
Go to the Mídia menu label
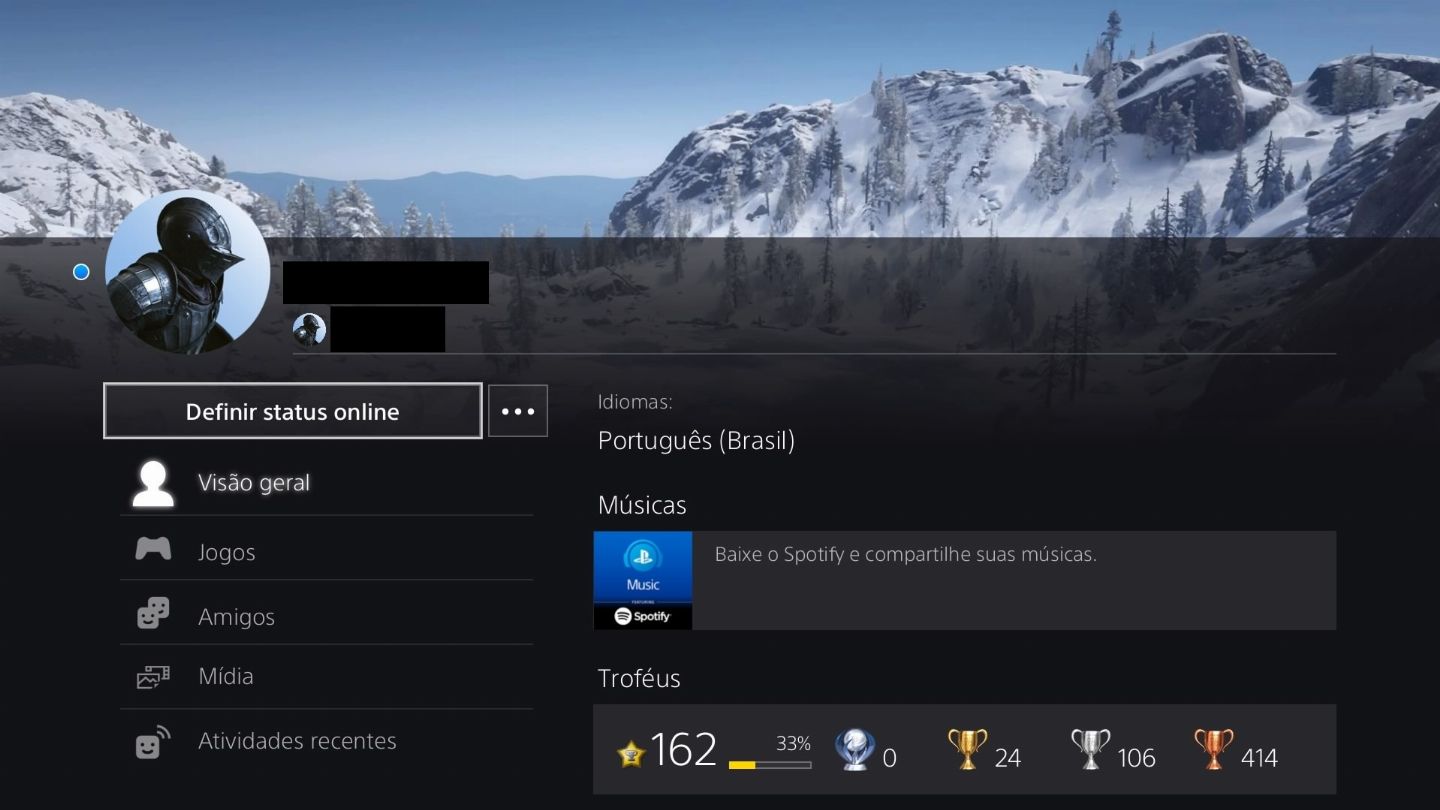226,676
